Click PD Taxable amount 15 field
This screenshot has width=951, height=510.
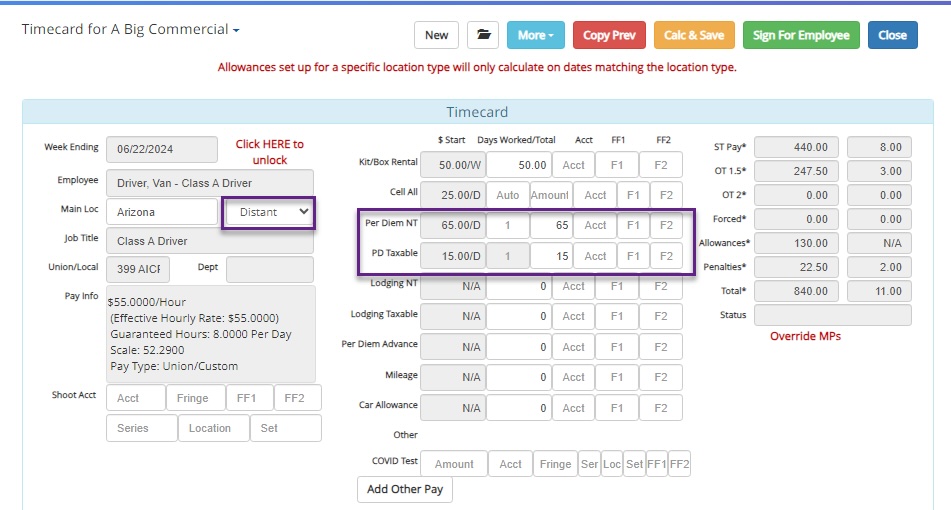[551, 256]
